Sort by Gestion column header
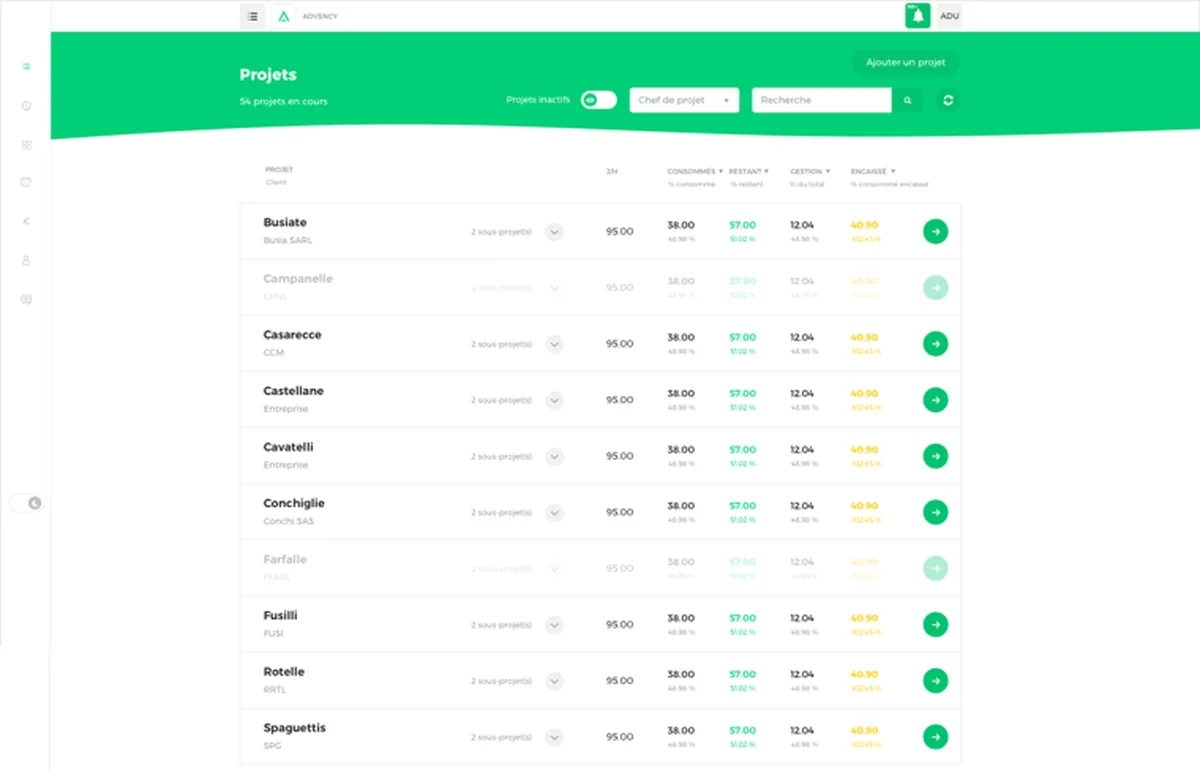The height and width of the screenshot is (774, 1200). 810,171
